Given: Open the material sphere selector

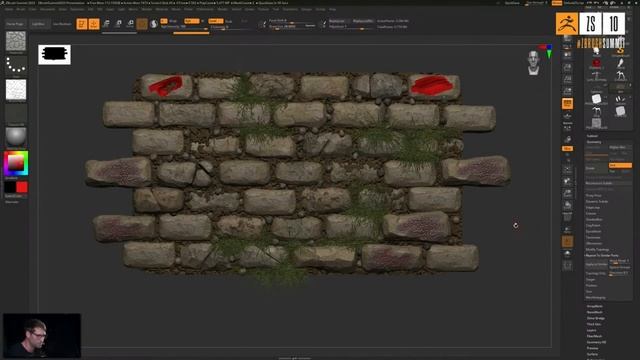Looking at the screenshot, I should click(x=16, y=137).
